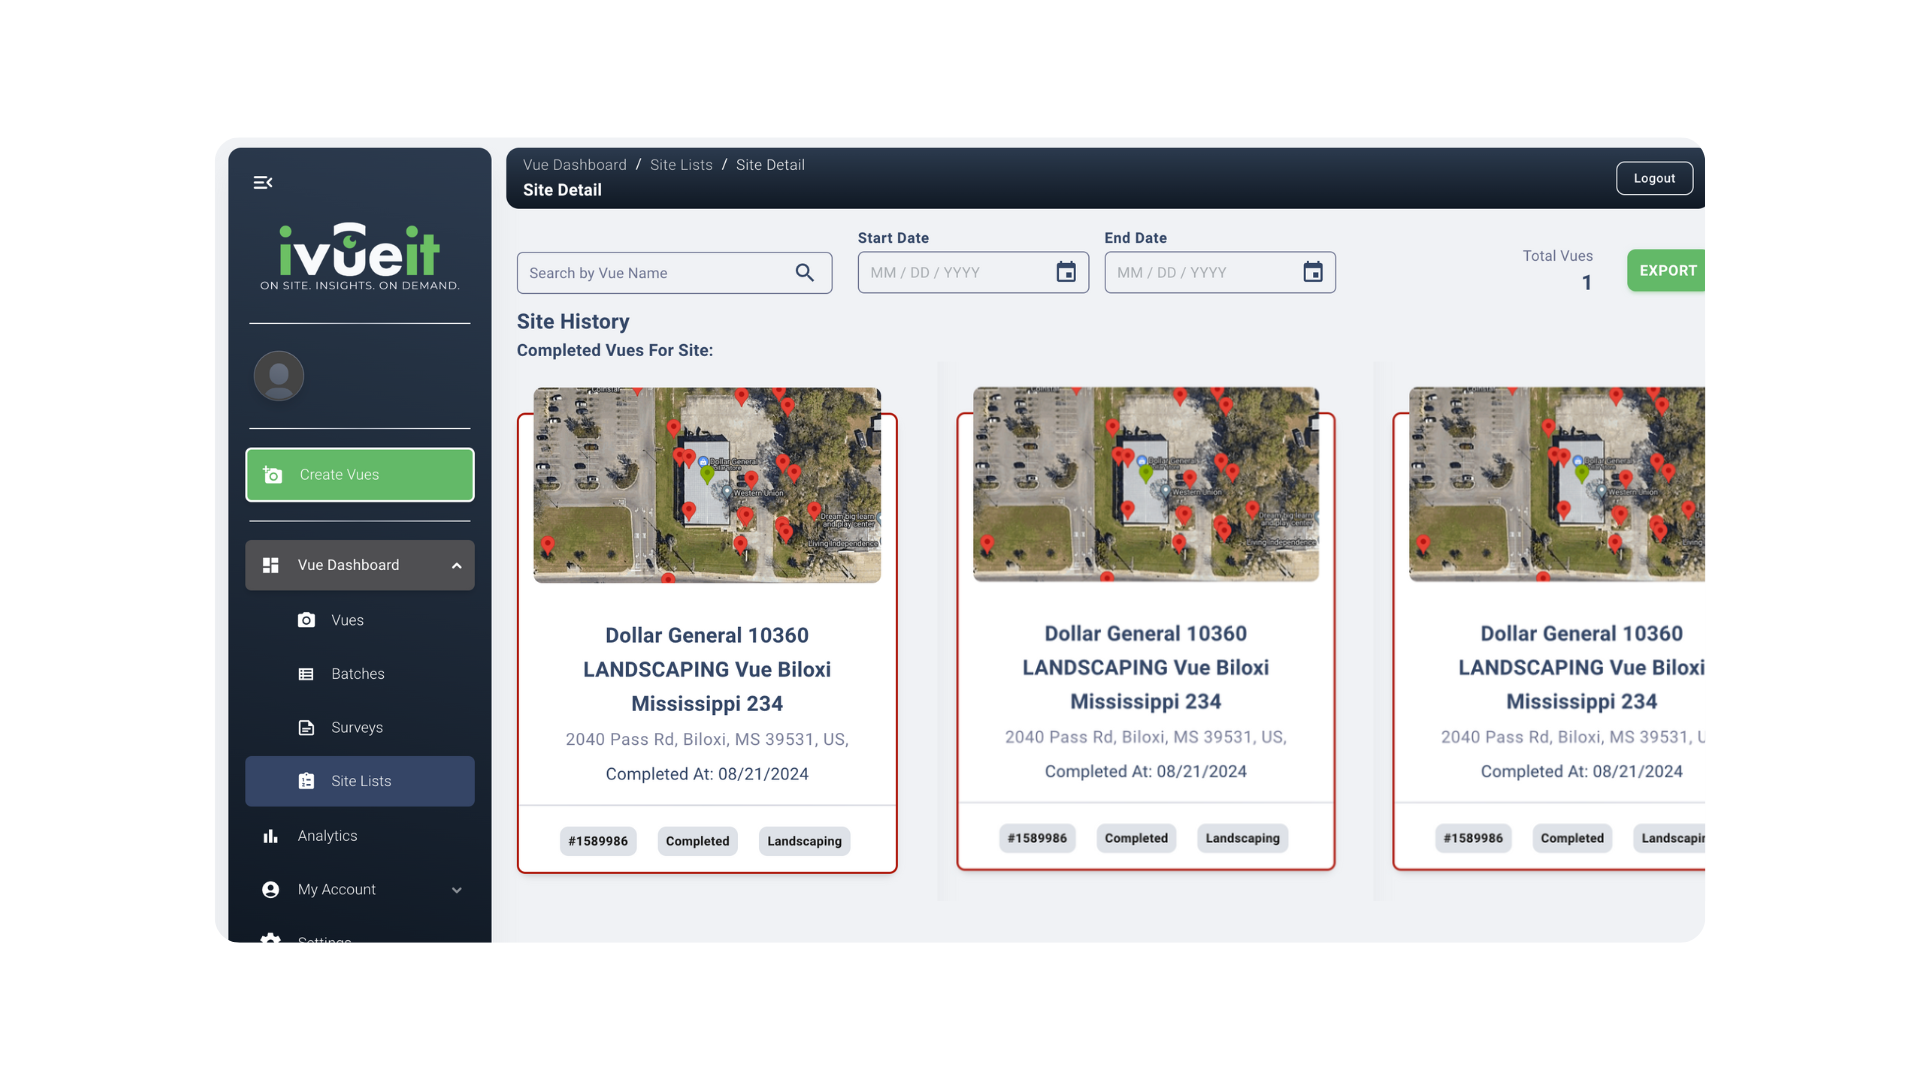The width and height of the screenshot is (1920, 1080).
Task: Click the search magnifier icon
Action: pyautogui.click(x=805, y=273)
